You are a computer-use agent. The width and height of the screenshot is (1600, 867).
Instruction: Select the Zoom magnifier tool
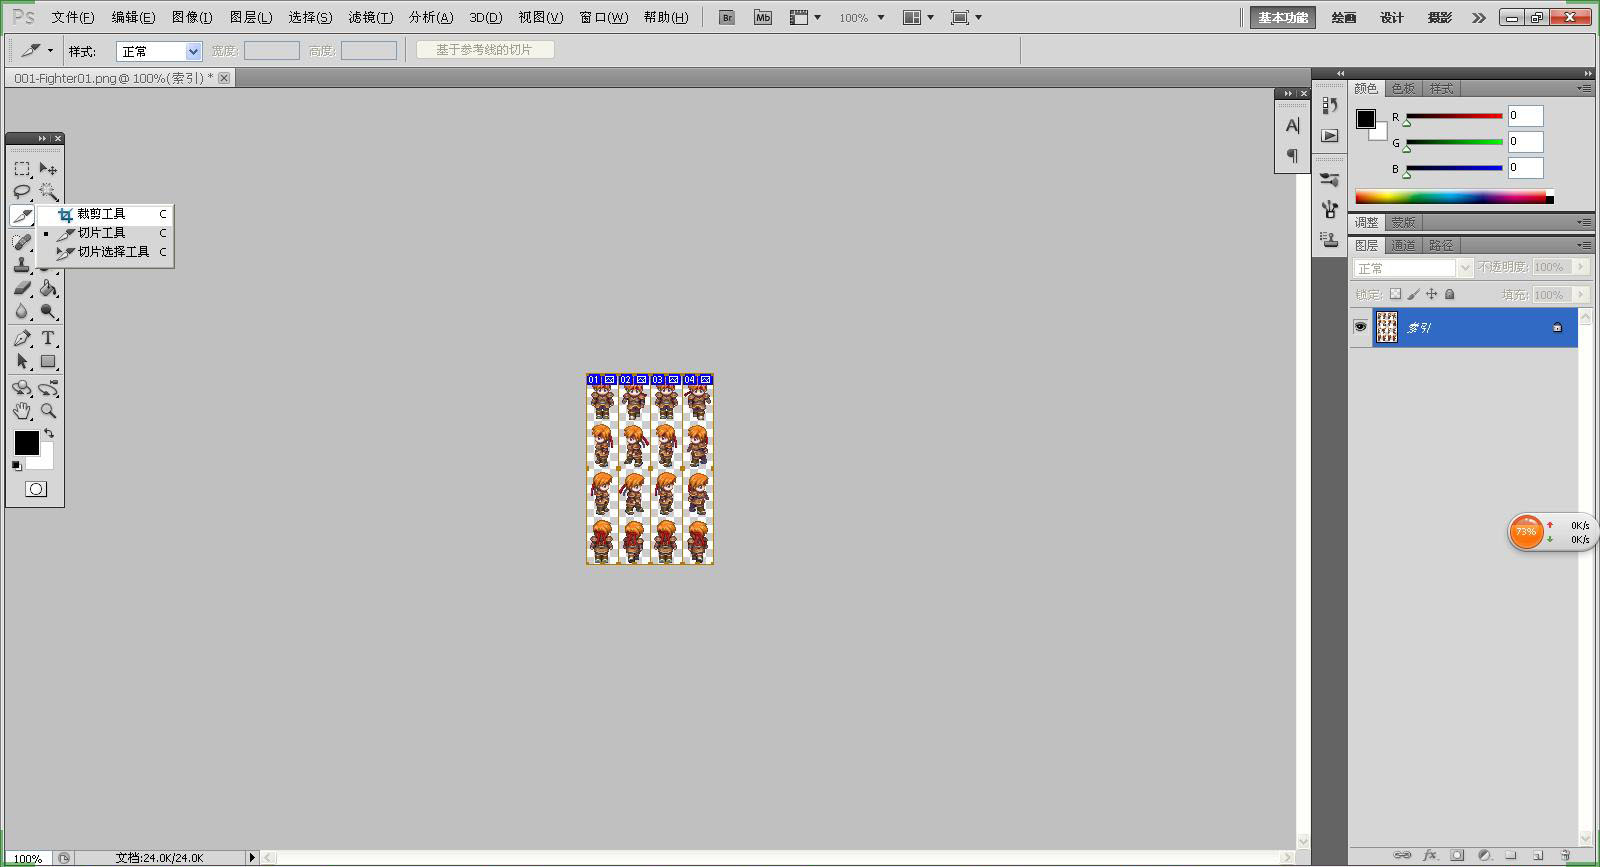(48, 411)
